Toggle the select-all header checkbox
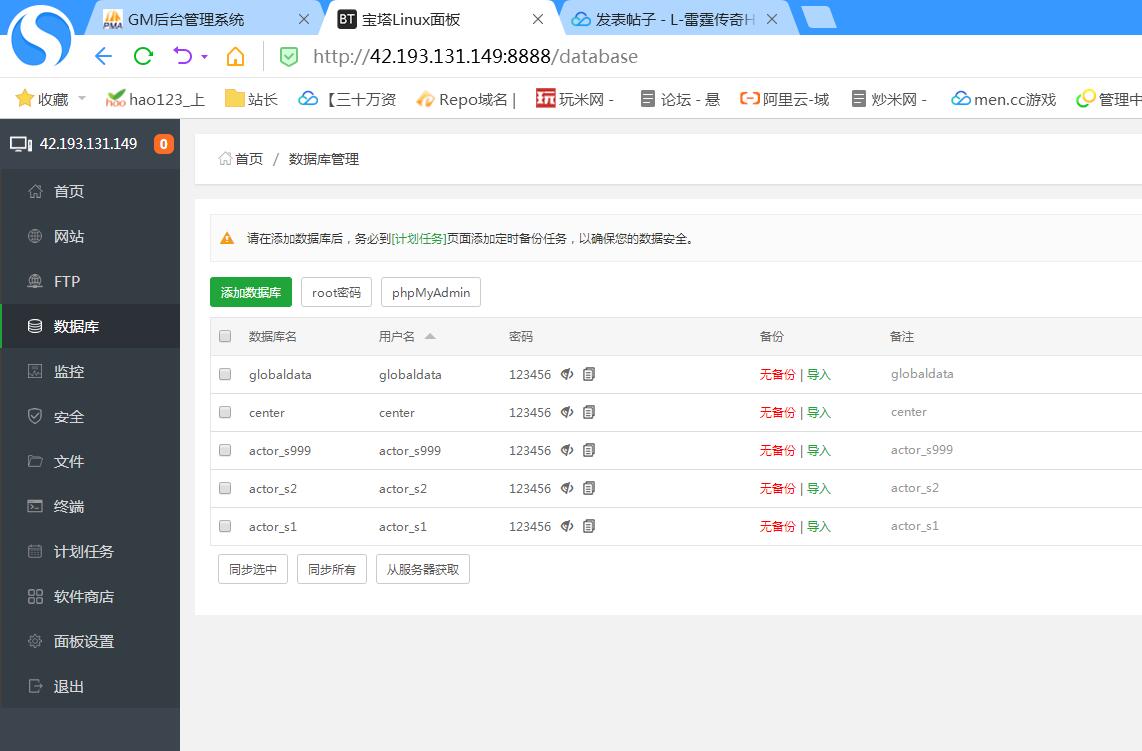Image resolution: width=1142 pixels, height=751 pixels. [x=225, y=336]
